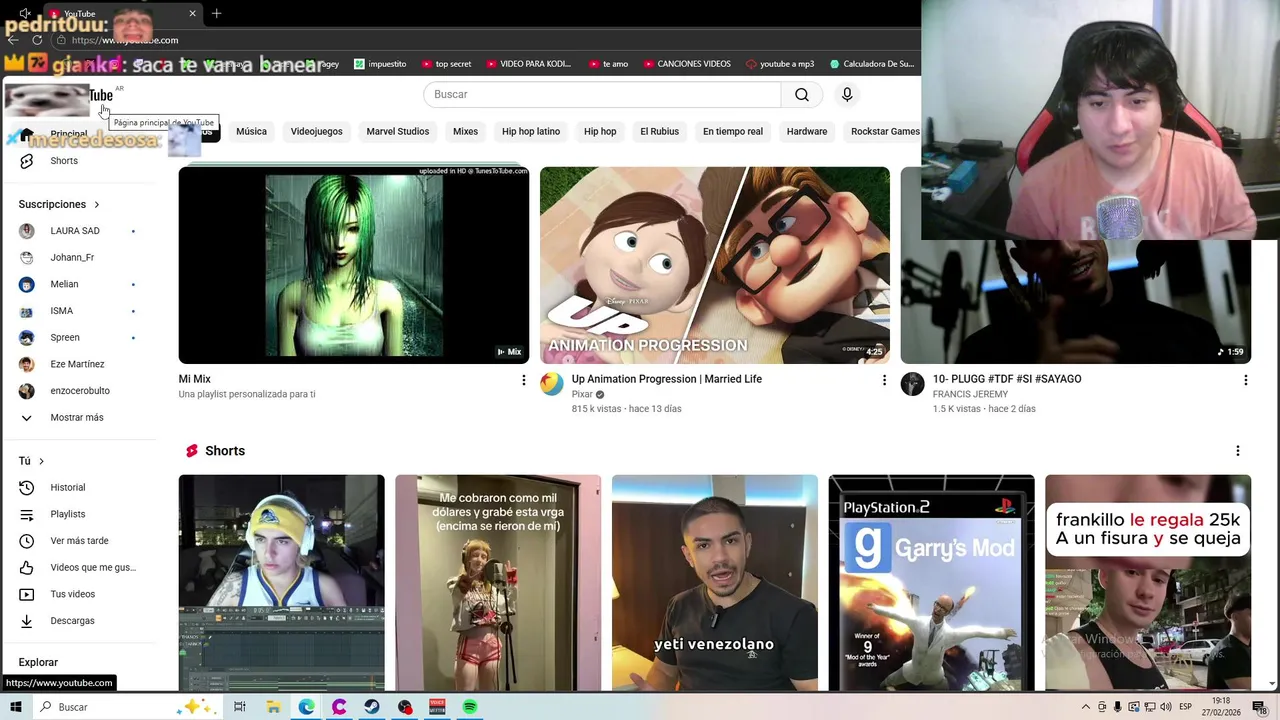Show hidden system tray icons
Screen dimensions: 1280x720
click(x=1086, y=707)
